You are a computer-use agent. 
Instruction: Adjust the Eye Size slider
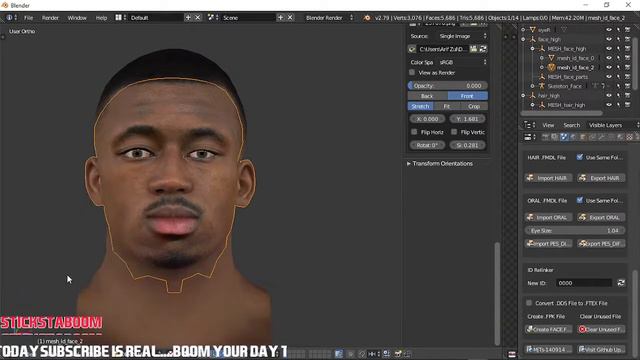point(575,231)
